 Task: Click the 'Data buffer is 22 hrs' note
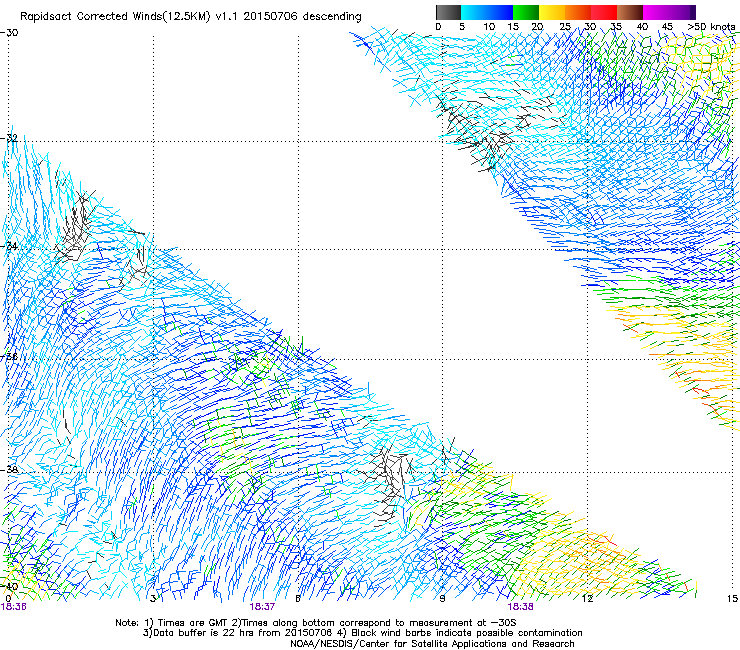(x=362, y=633)
